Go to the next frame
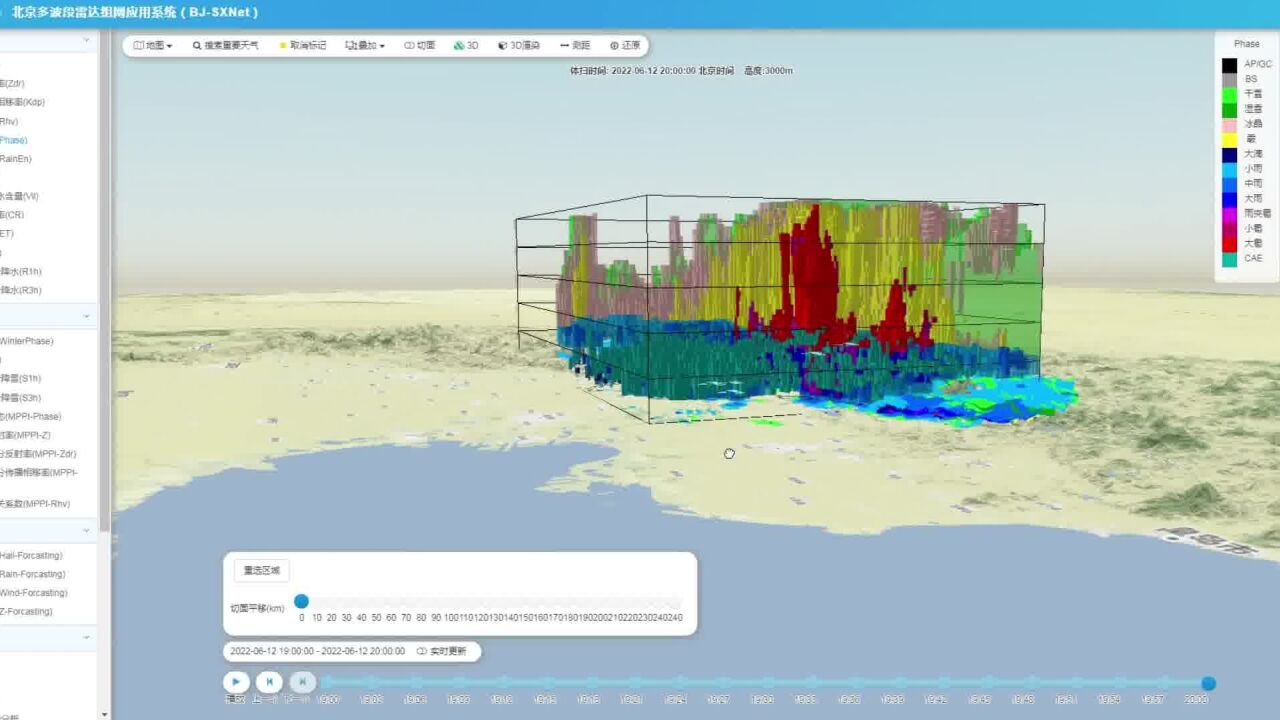 click(x=302, y=682)
